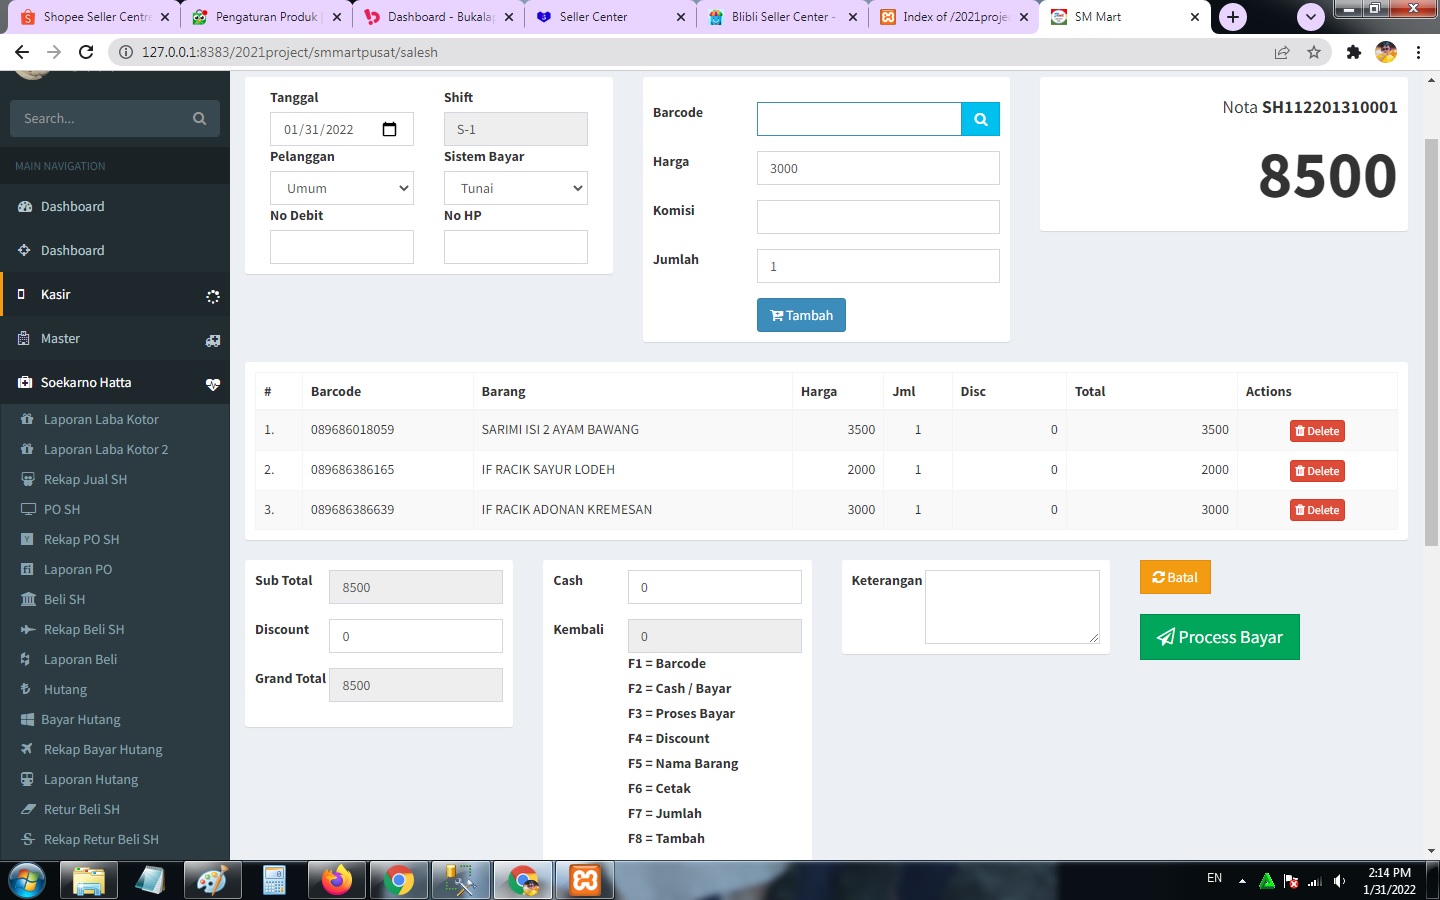The width and height of the screenshot is (1440, 900).
Task: Bookmark this page with the star icon
Action: click(x=1314, y=52)
